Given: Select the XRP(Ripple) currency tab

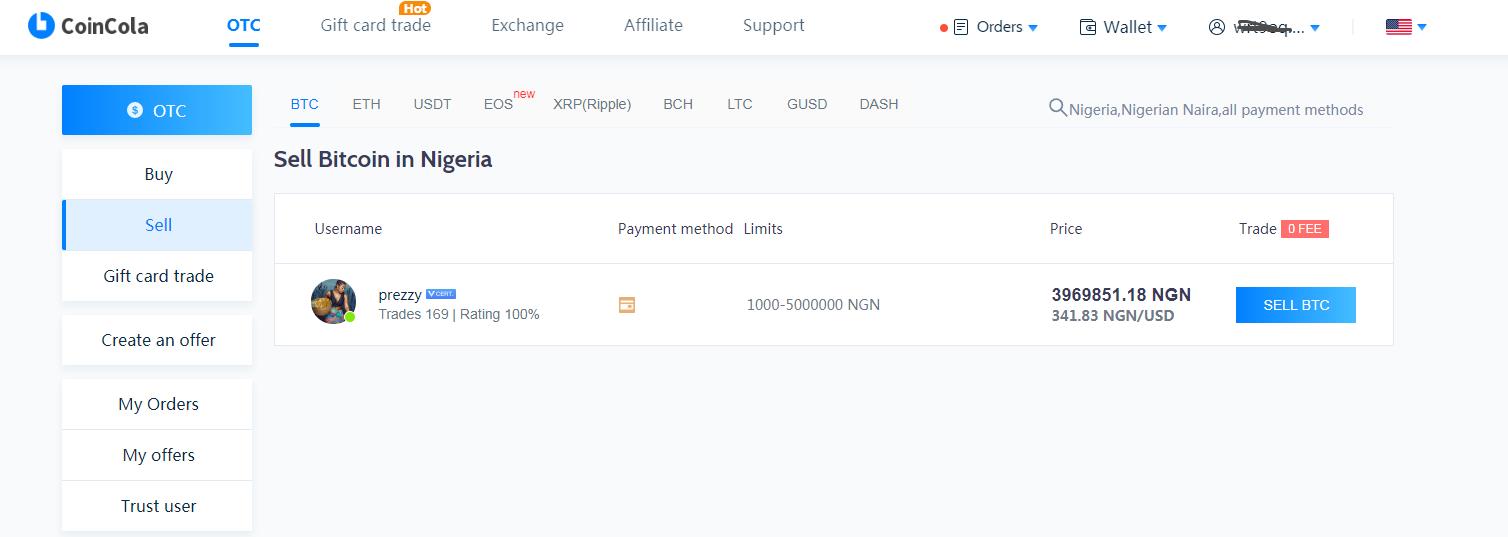Looking at the screenshot, I should click(592, 104).
